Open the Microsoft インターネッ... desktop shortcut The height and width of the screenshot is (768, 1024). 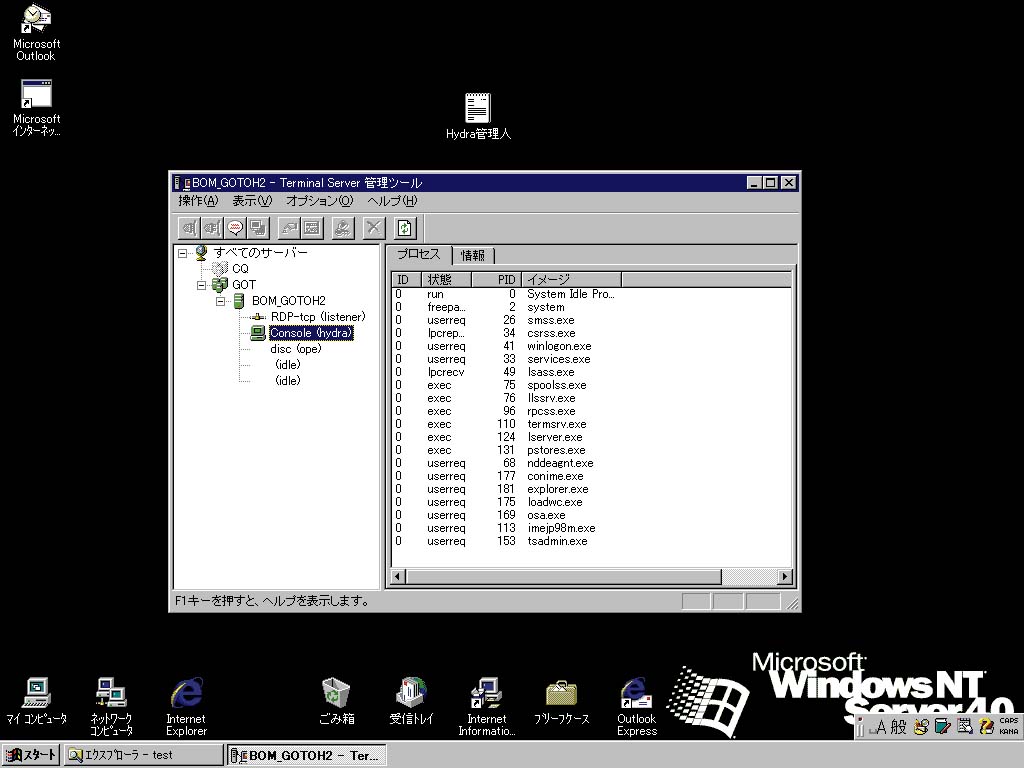[x=37, y=108]
